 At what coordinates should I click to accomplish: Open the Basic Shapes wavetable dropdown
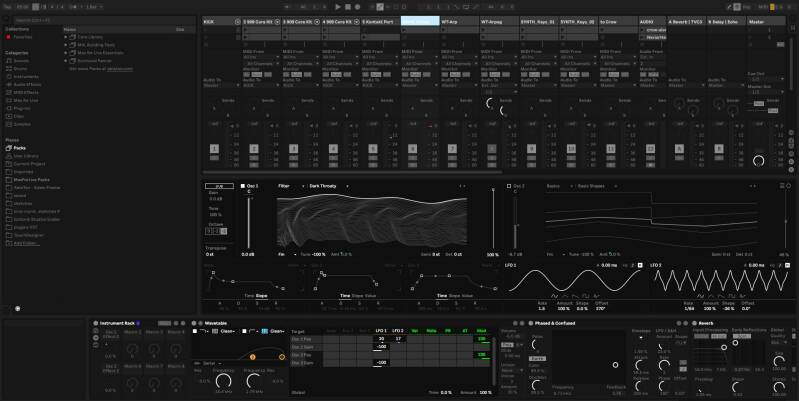(x=590, y=186)
